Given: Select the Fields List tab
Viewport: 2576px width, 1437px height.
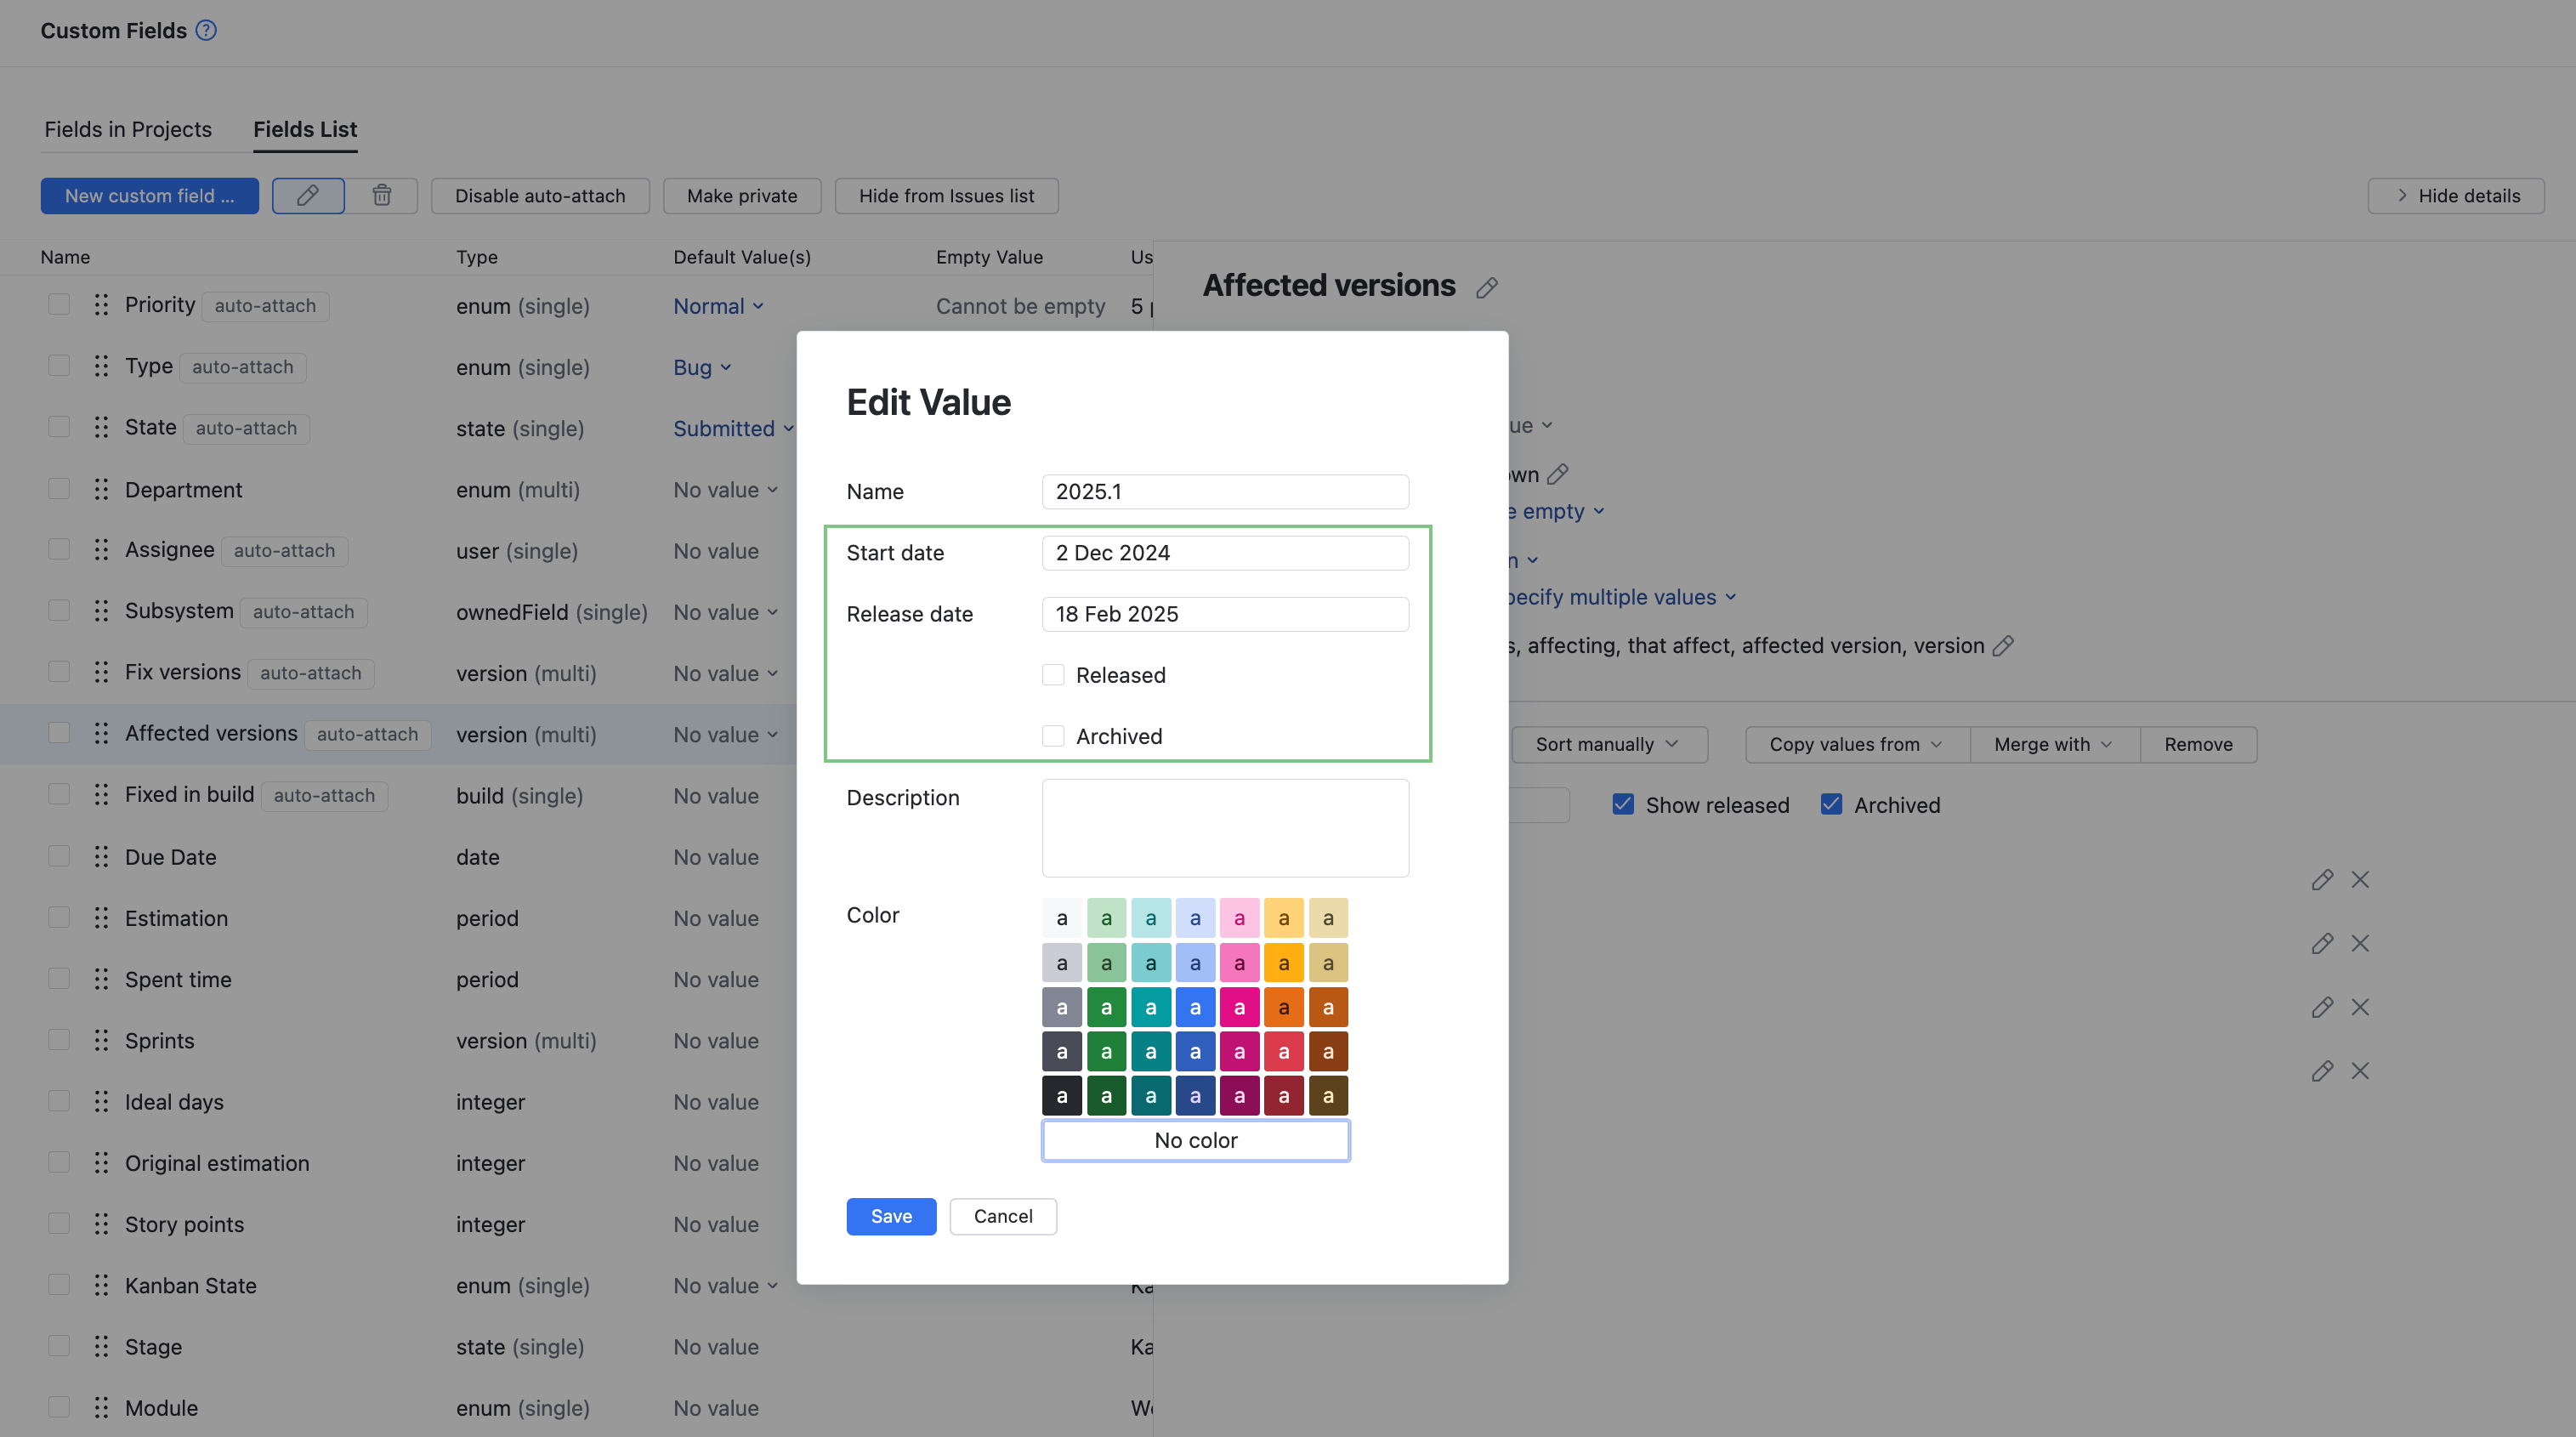Looking at the screenshot, I should coord(305,129).
